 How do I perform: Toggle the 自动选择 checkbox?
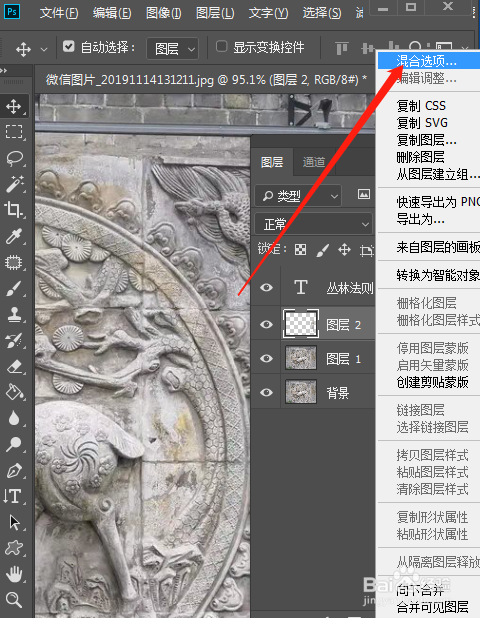tap(69, 47)
